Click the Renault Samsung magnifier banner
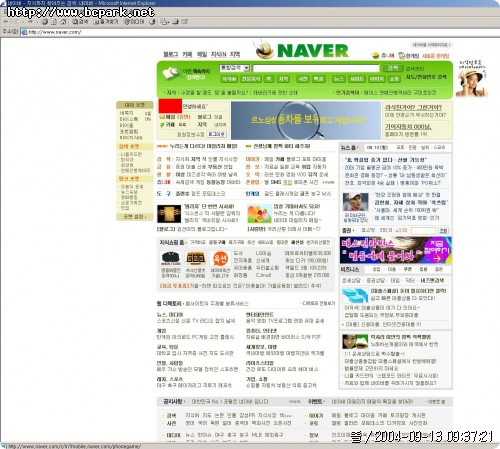 tap(306, 120)
